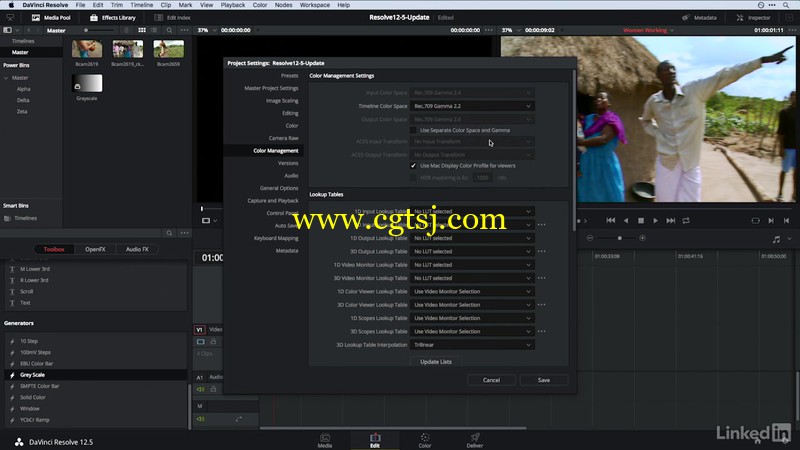Open 3D Output LUT options ellipsis
Viewport: 800px width, 450px height.
(542, 252)
